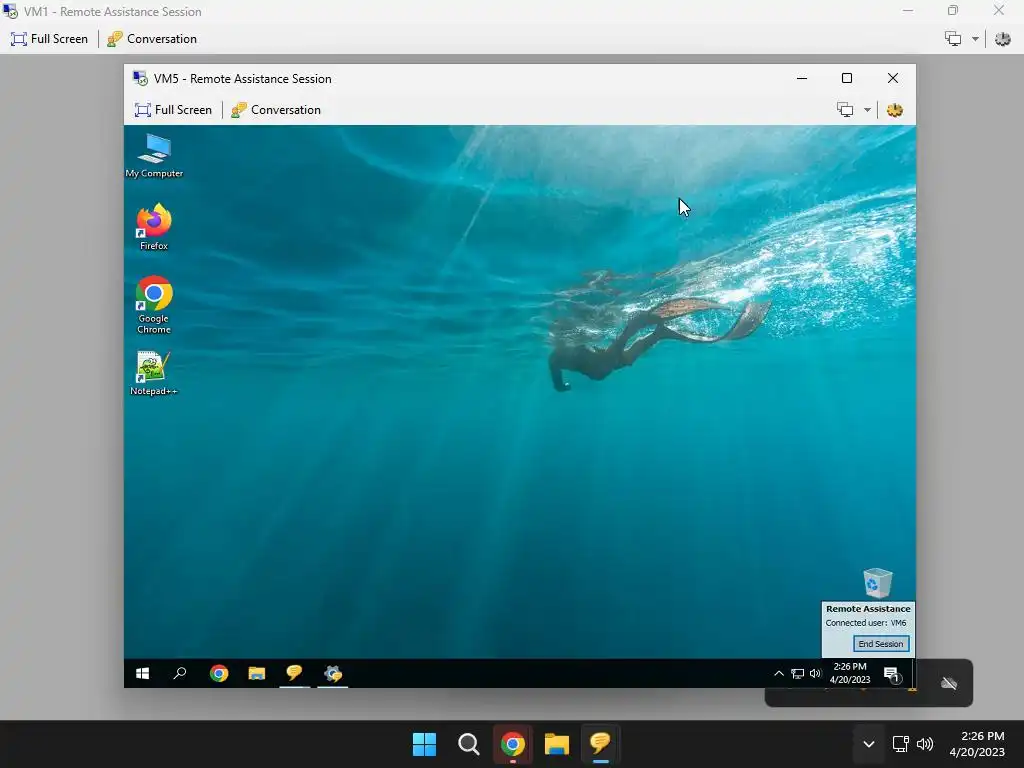Click VM5 window title bar icon
Image resolution: width=1024 pixels, height=768 pixels.
(x=140, y=78)
